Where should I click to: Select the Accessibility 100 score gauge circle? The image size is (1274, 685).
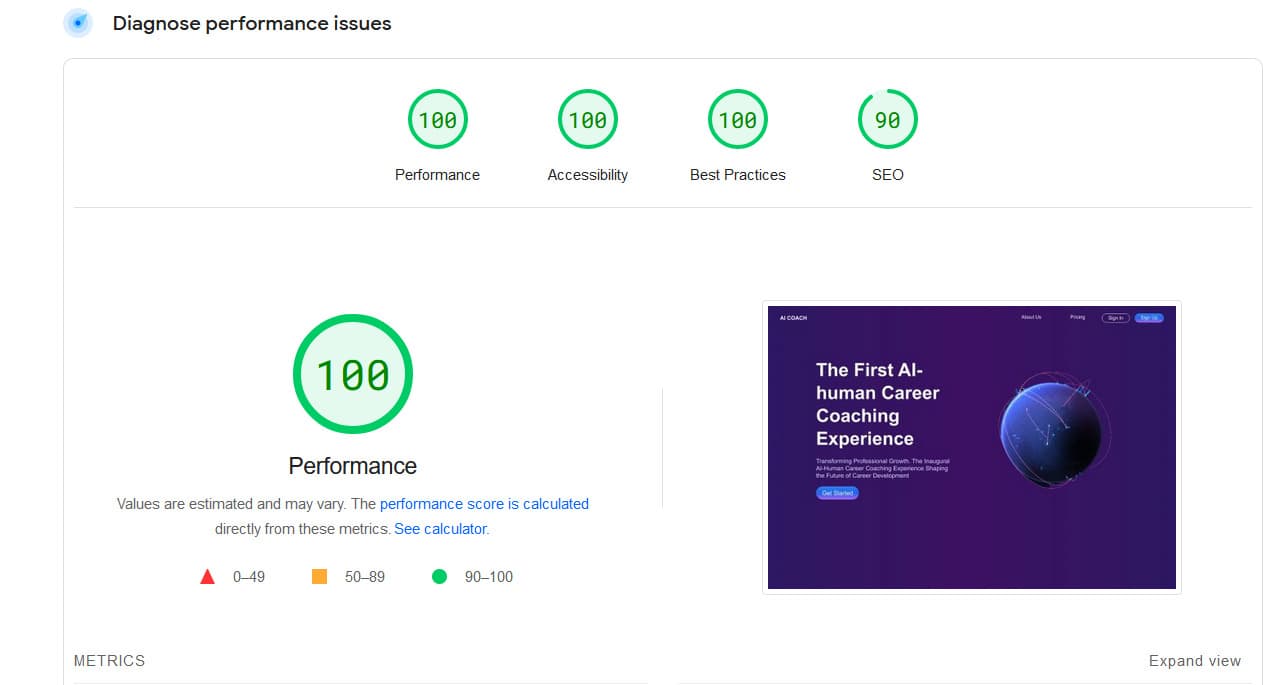click(587, 120)
